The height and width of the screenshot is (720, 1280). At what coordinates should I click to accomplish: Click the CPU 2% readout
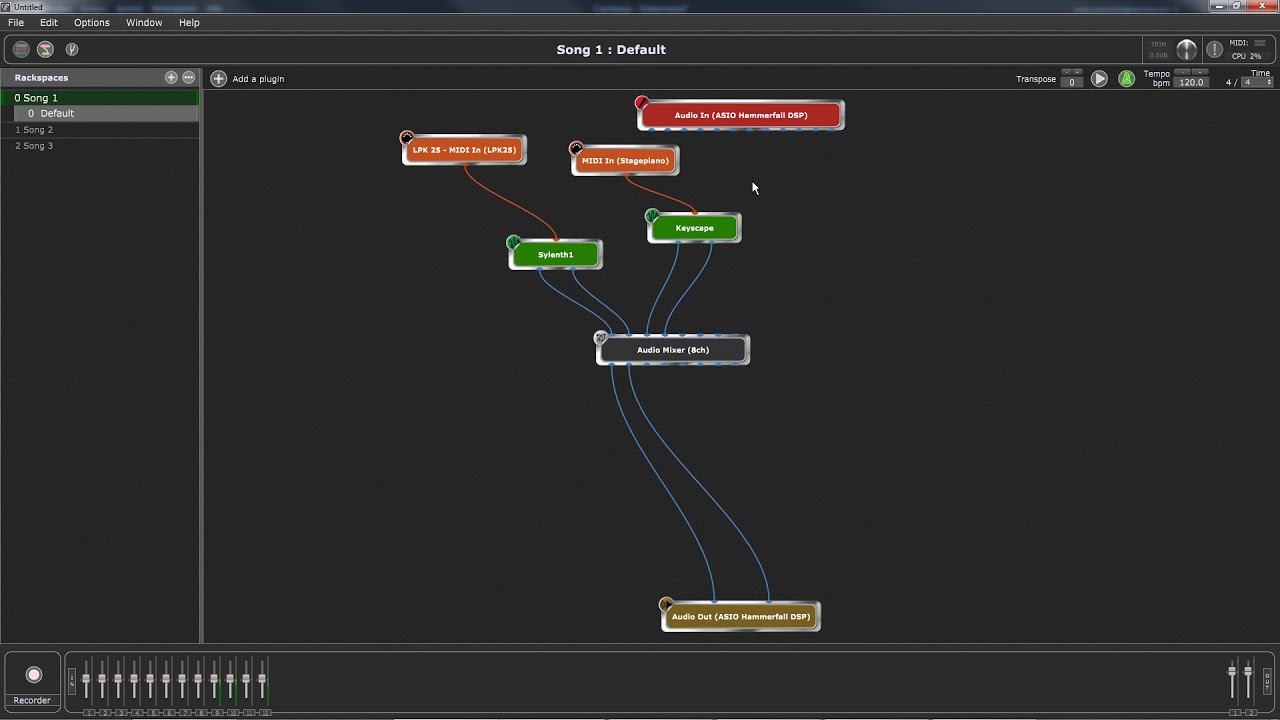[x=1246, y=56]
